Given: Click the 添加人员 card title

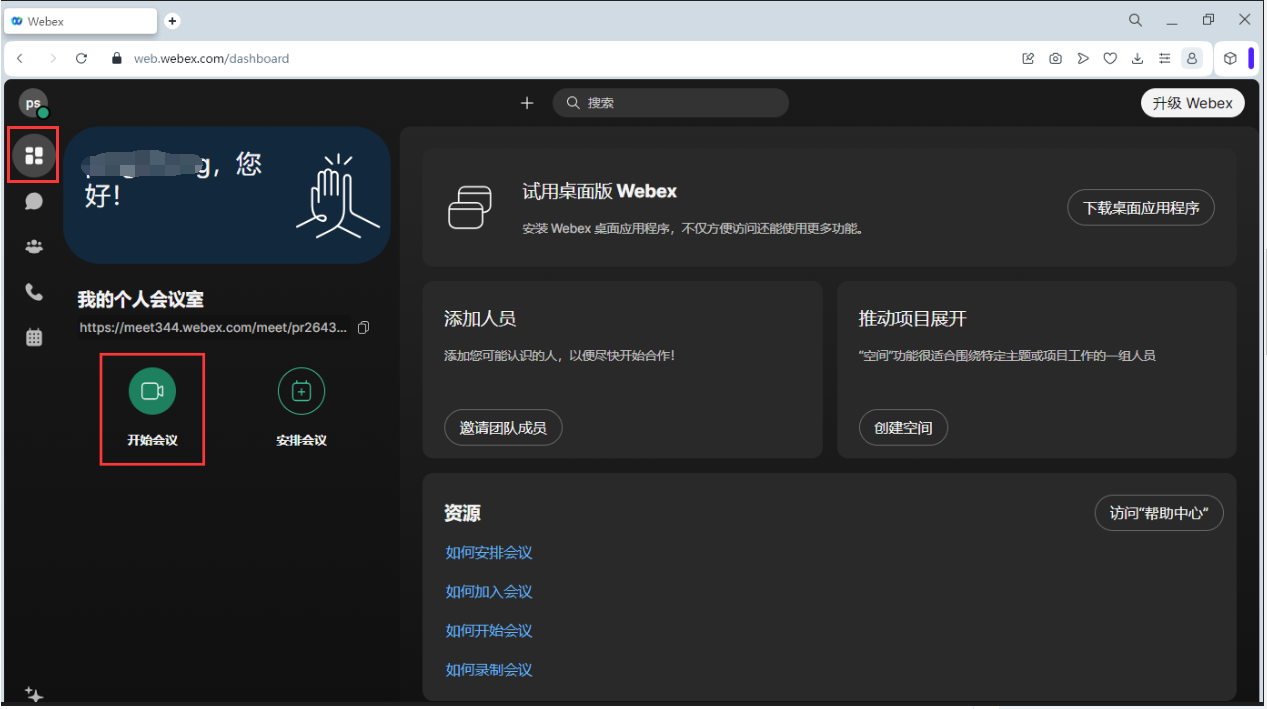Looking at the screenshot, I should coord(480,319).
